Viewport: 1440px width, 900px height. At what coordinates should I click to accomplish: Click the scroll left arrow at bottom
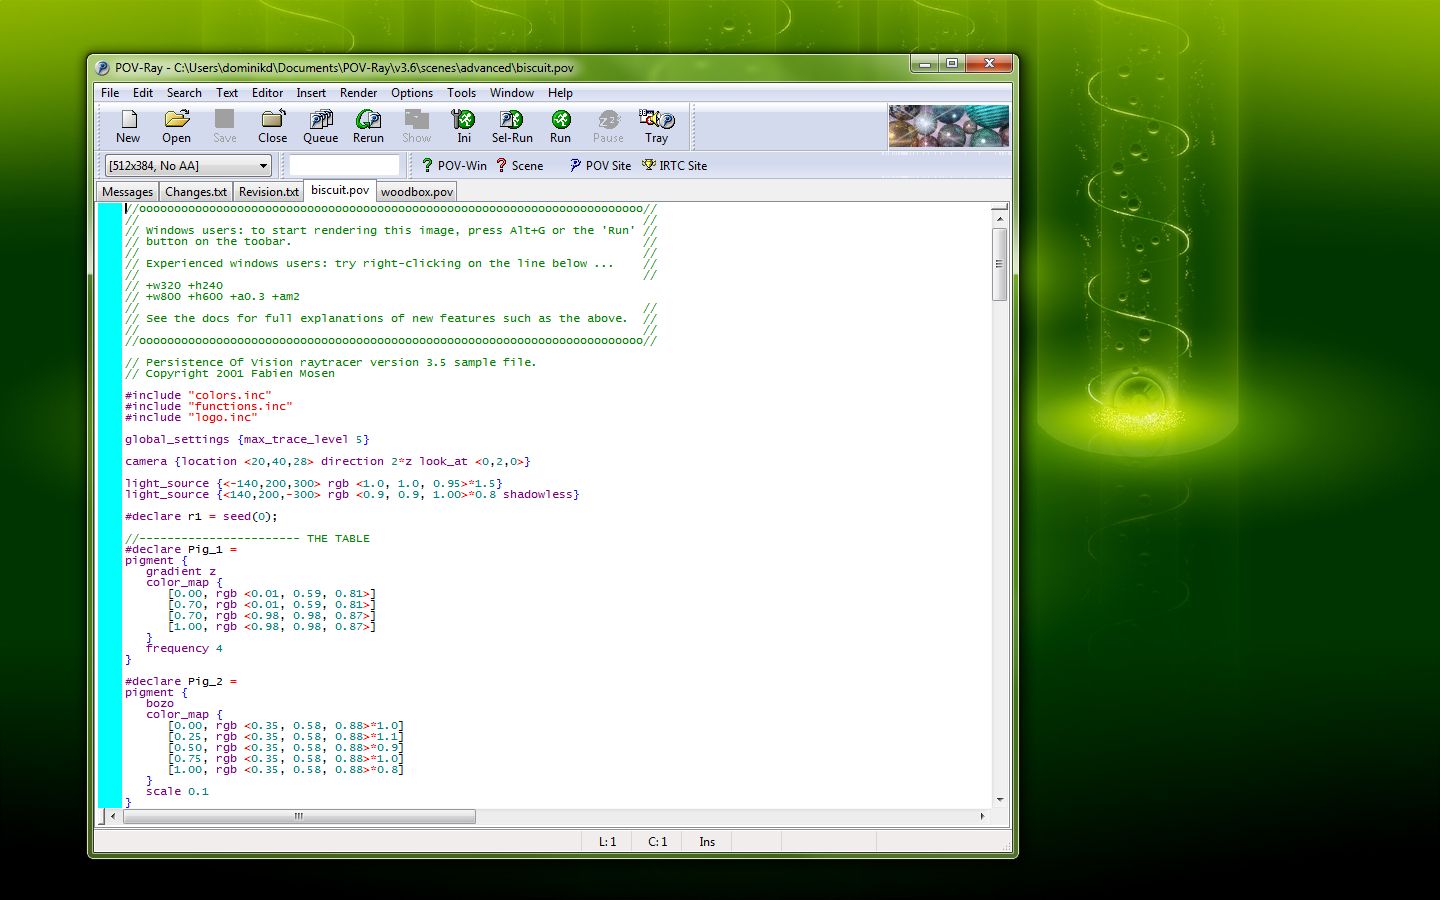coord(113,816)
